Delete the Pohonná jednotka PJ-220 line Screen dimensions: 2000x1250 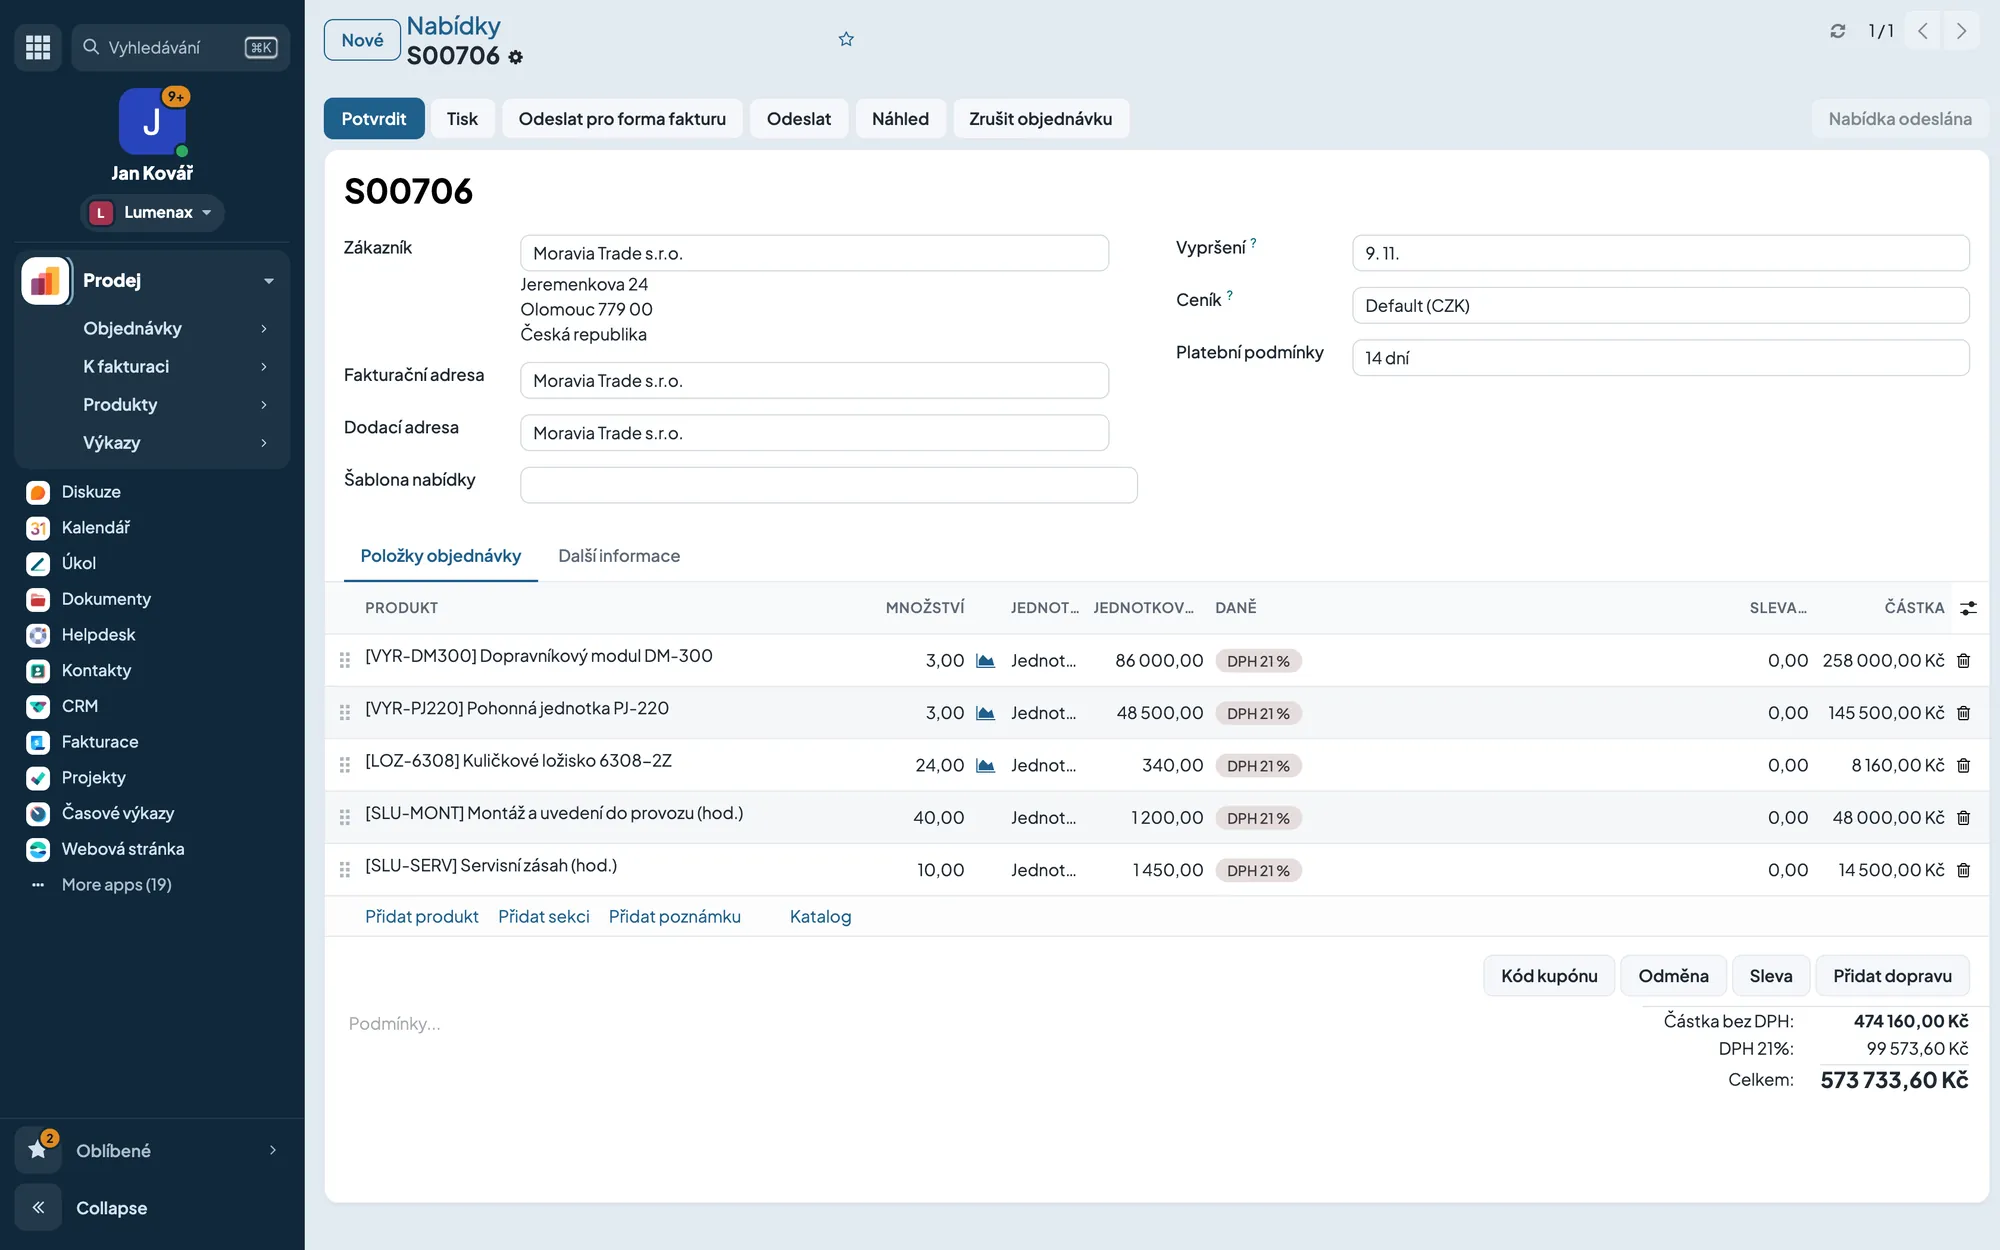pyautogui.click(x=1963, y=713)
